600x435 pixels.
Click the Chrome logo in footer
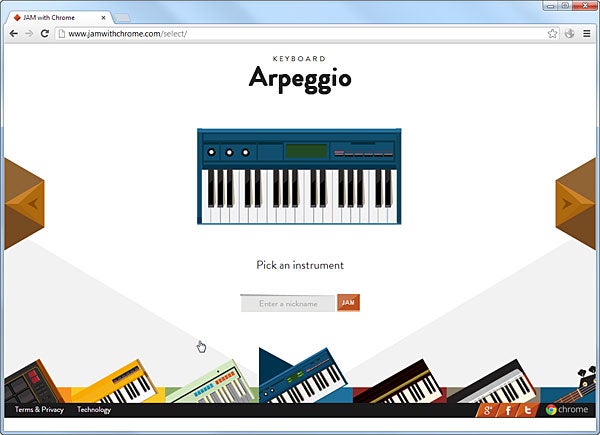567,410
